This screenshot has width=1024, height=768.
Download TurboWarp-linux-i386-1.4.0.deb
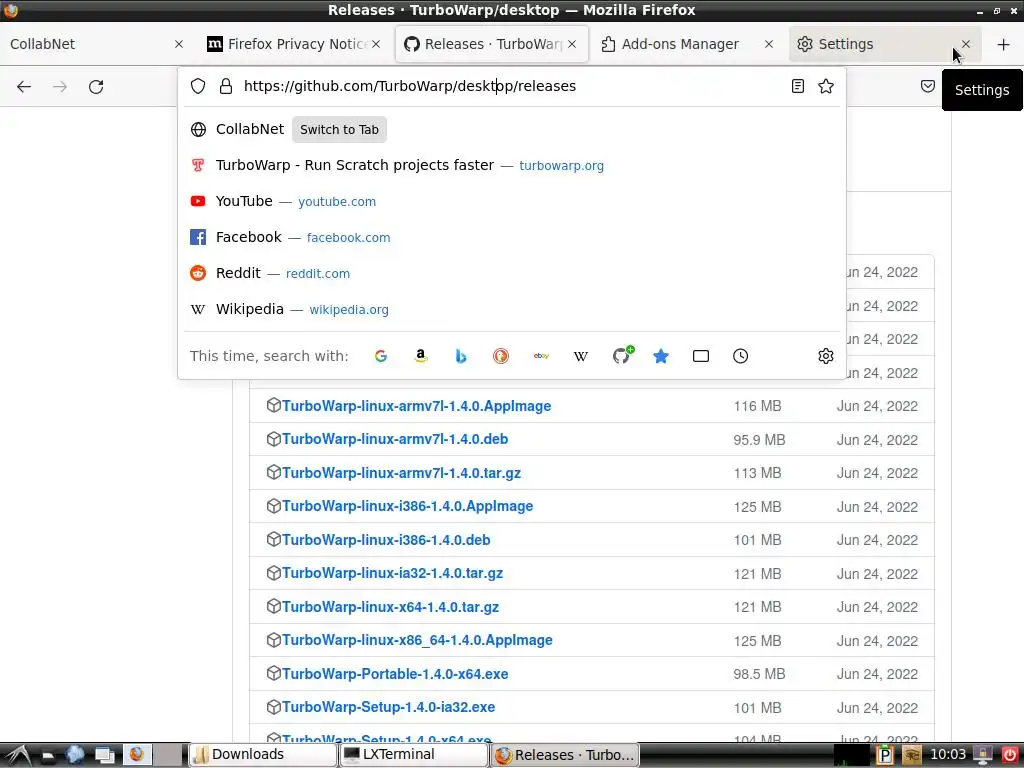click(386, 540)
